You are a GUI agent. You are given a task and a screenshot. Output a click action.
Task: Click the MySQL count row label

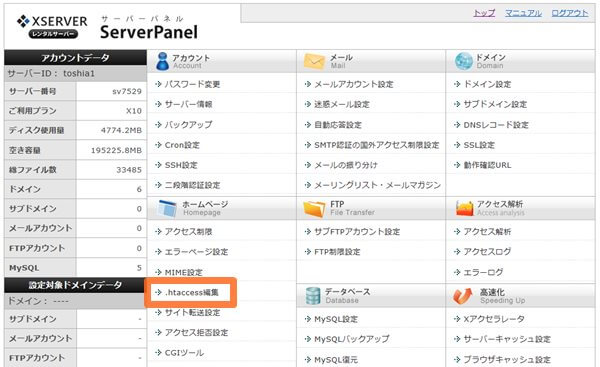[x=24, y=268]
